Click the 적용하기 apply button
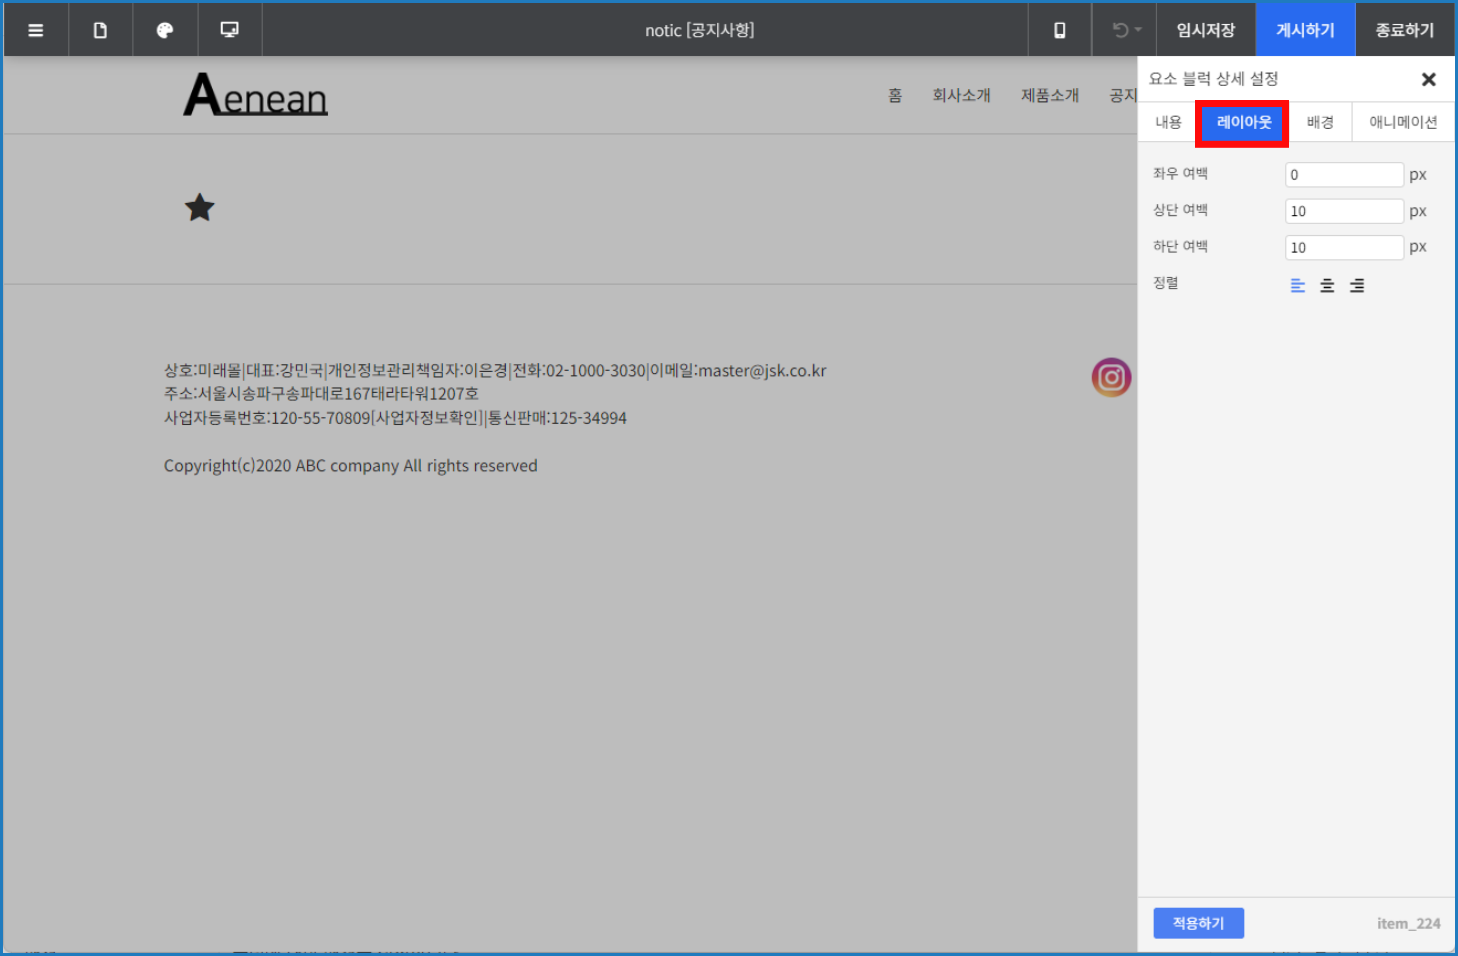This screenshot has height=956, width=1458. point(1198,923)
